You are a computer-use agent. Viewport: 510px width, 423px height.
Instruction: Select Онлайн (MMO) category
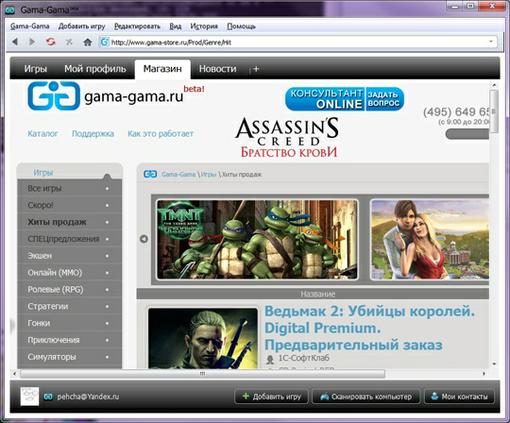[x=70, y=273]
